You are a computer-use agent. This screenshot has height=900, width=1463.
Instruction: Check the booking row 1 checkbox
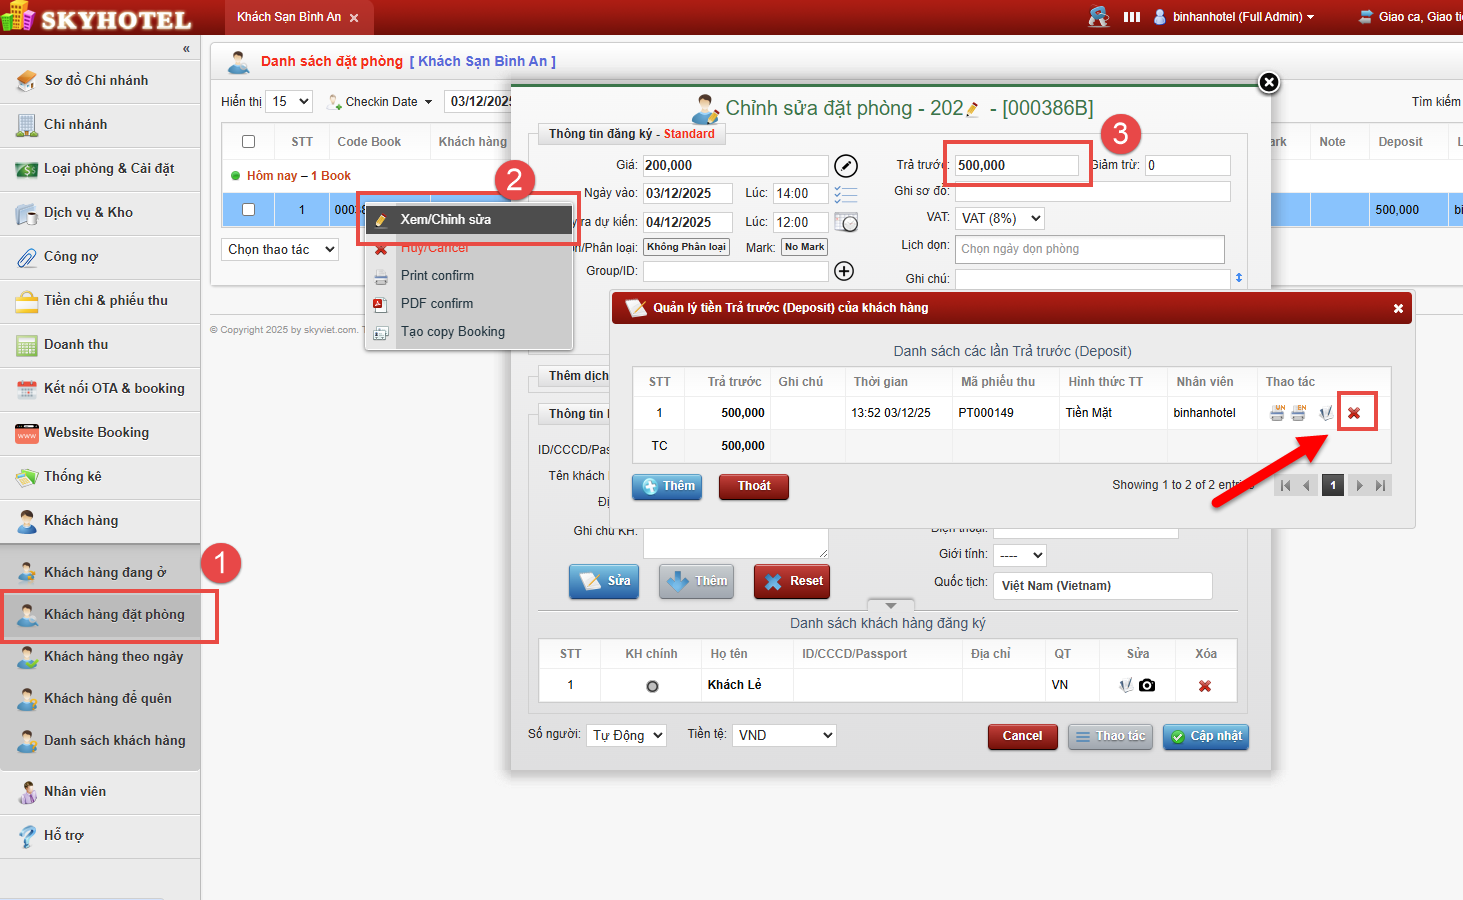point(249,210)
